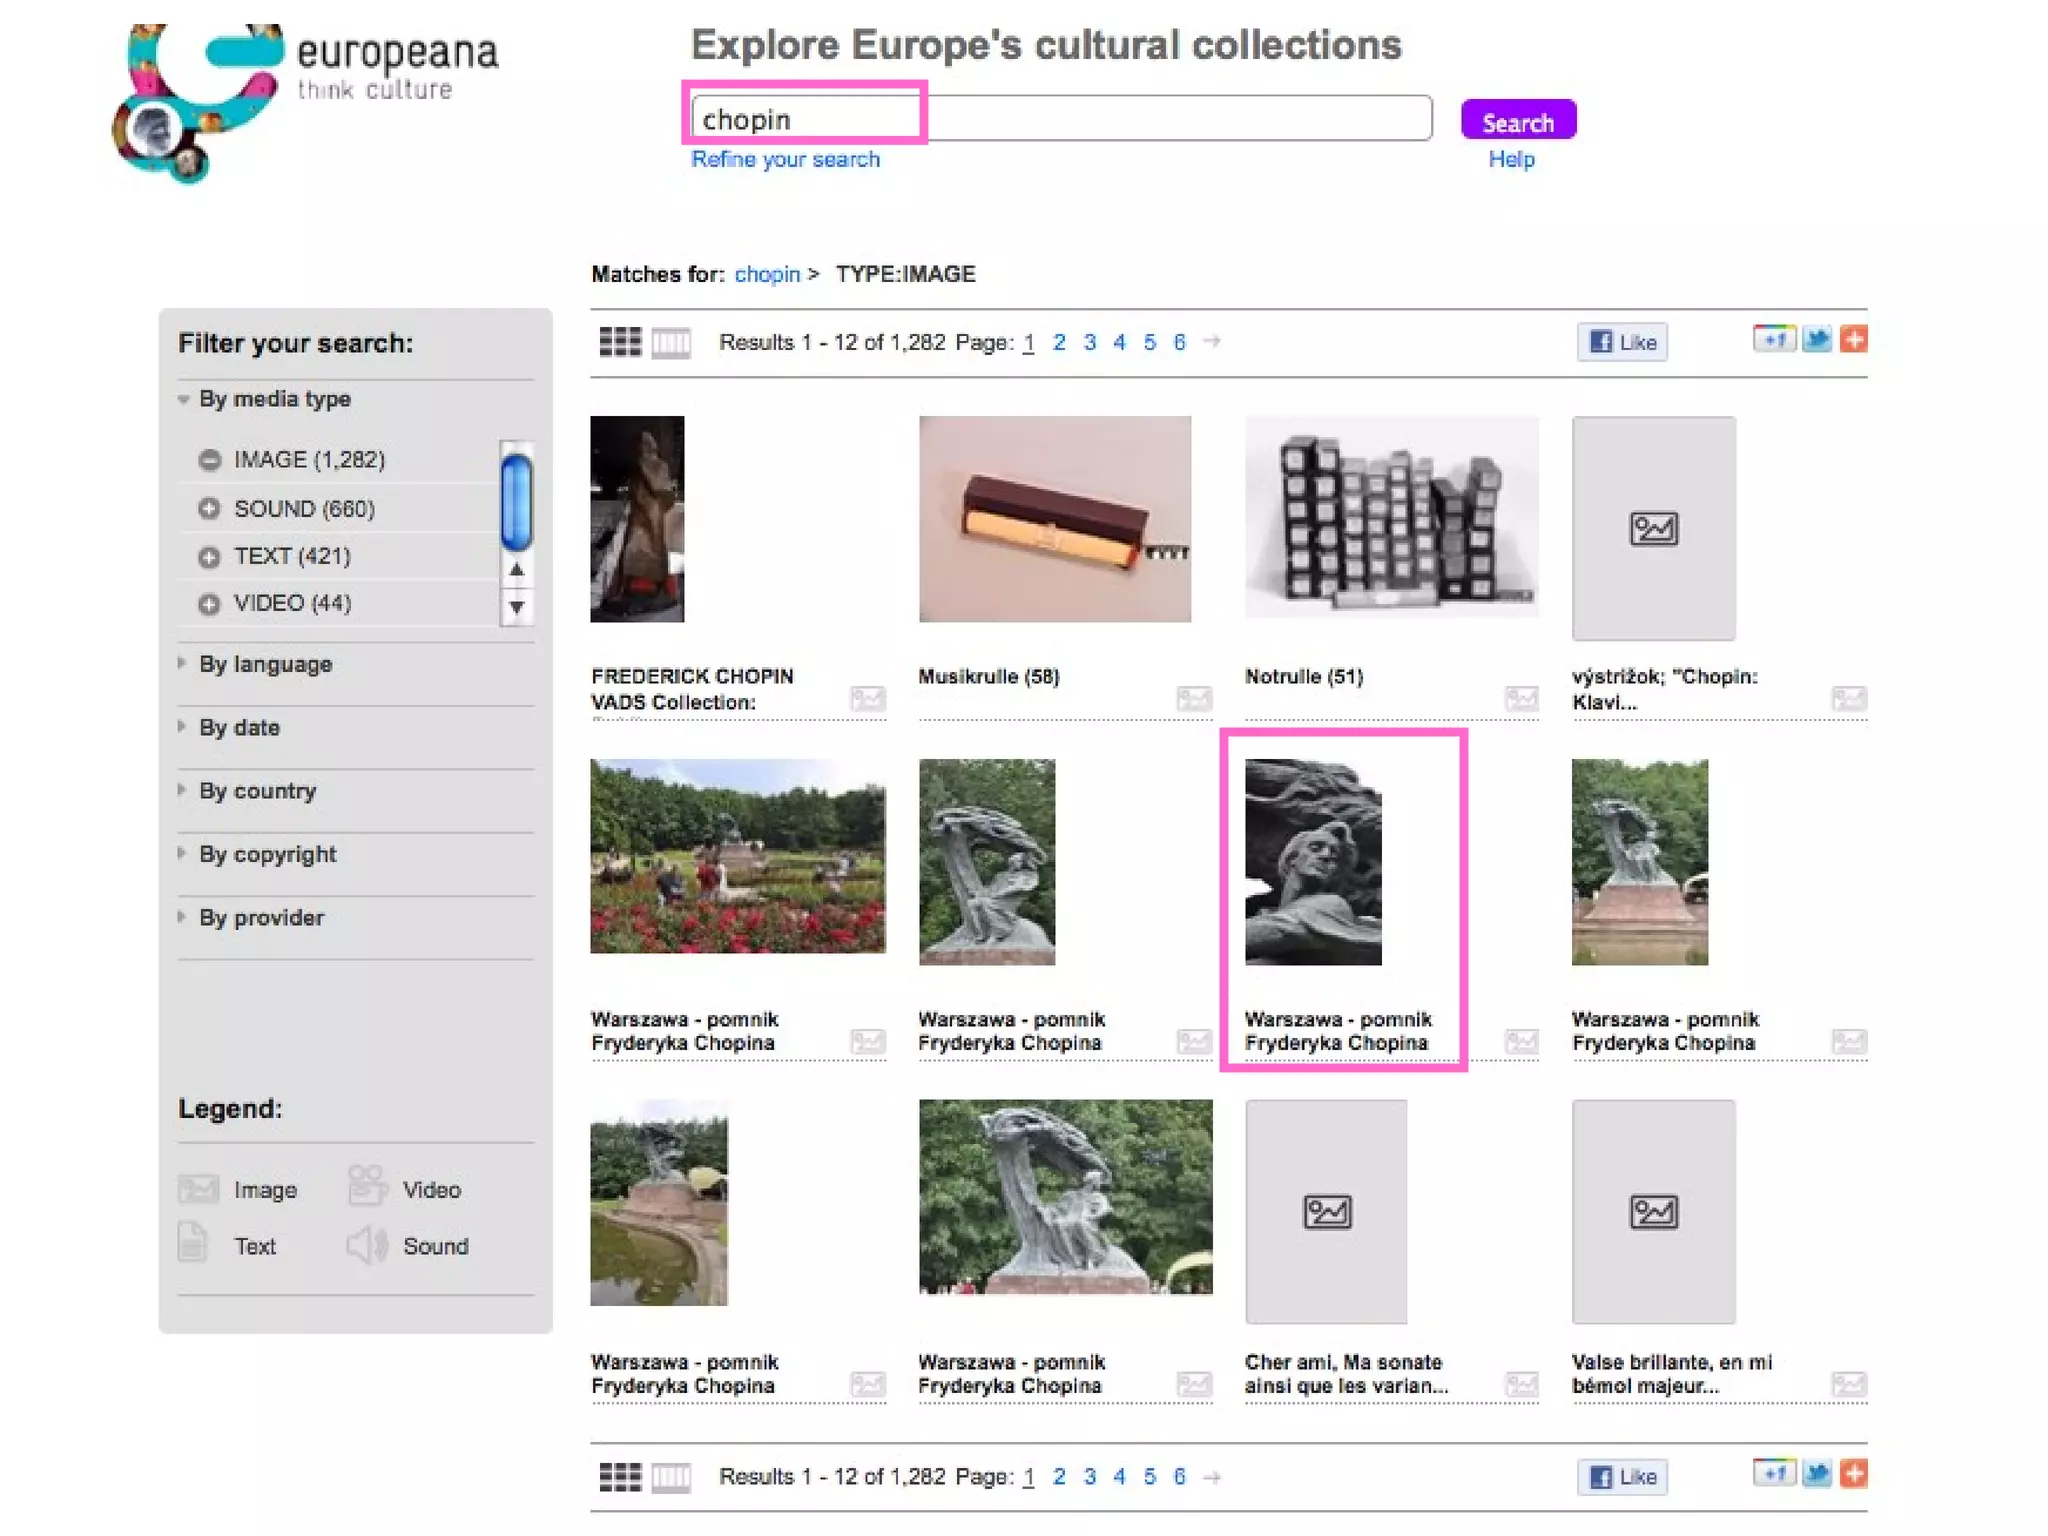This screenshot has height=1536, width=2048.
Task: Expand the By language filter
Action: 265,664
